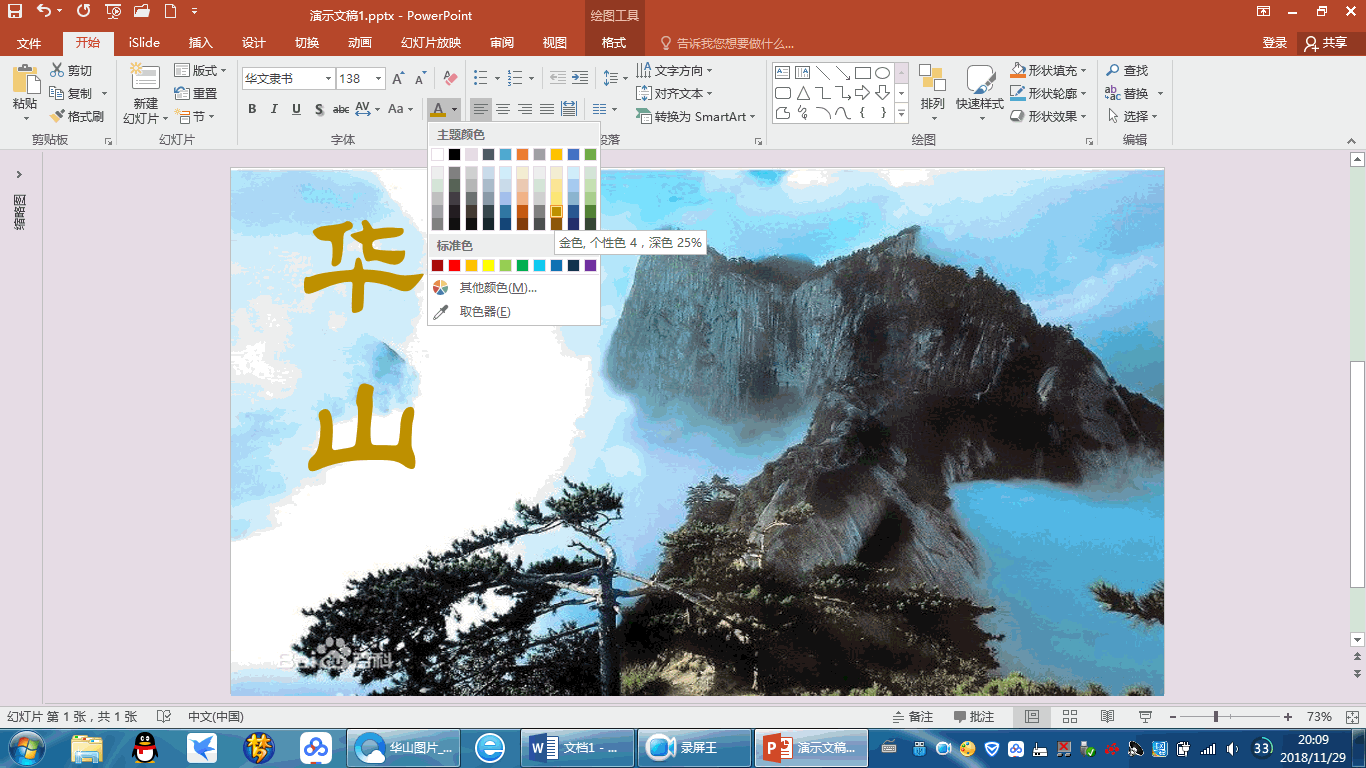
Task: Click the 登录 sign-in link
Action: tap(1275, 43)
